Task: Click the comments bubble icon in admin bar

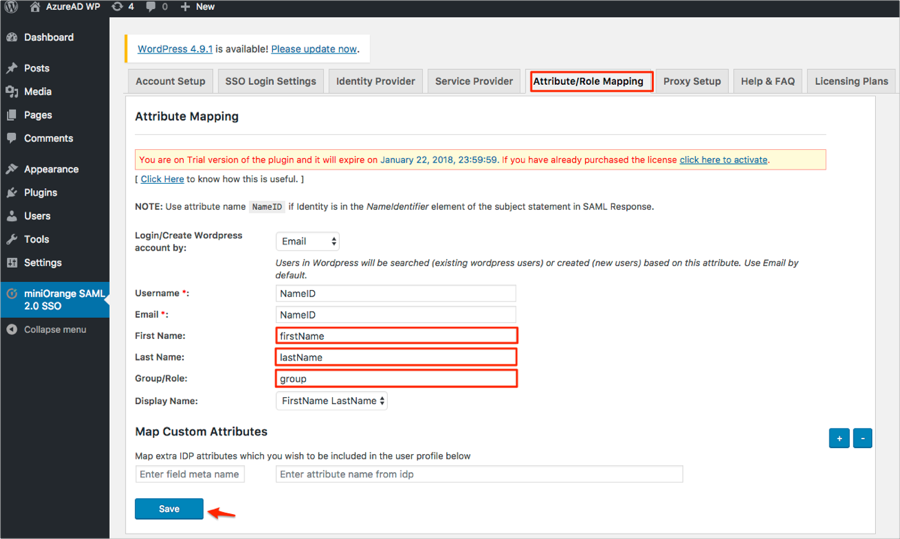Action: coord(151,7)
